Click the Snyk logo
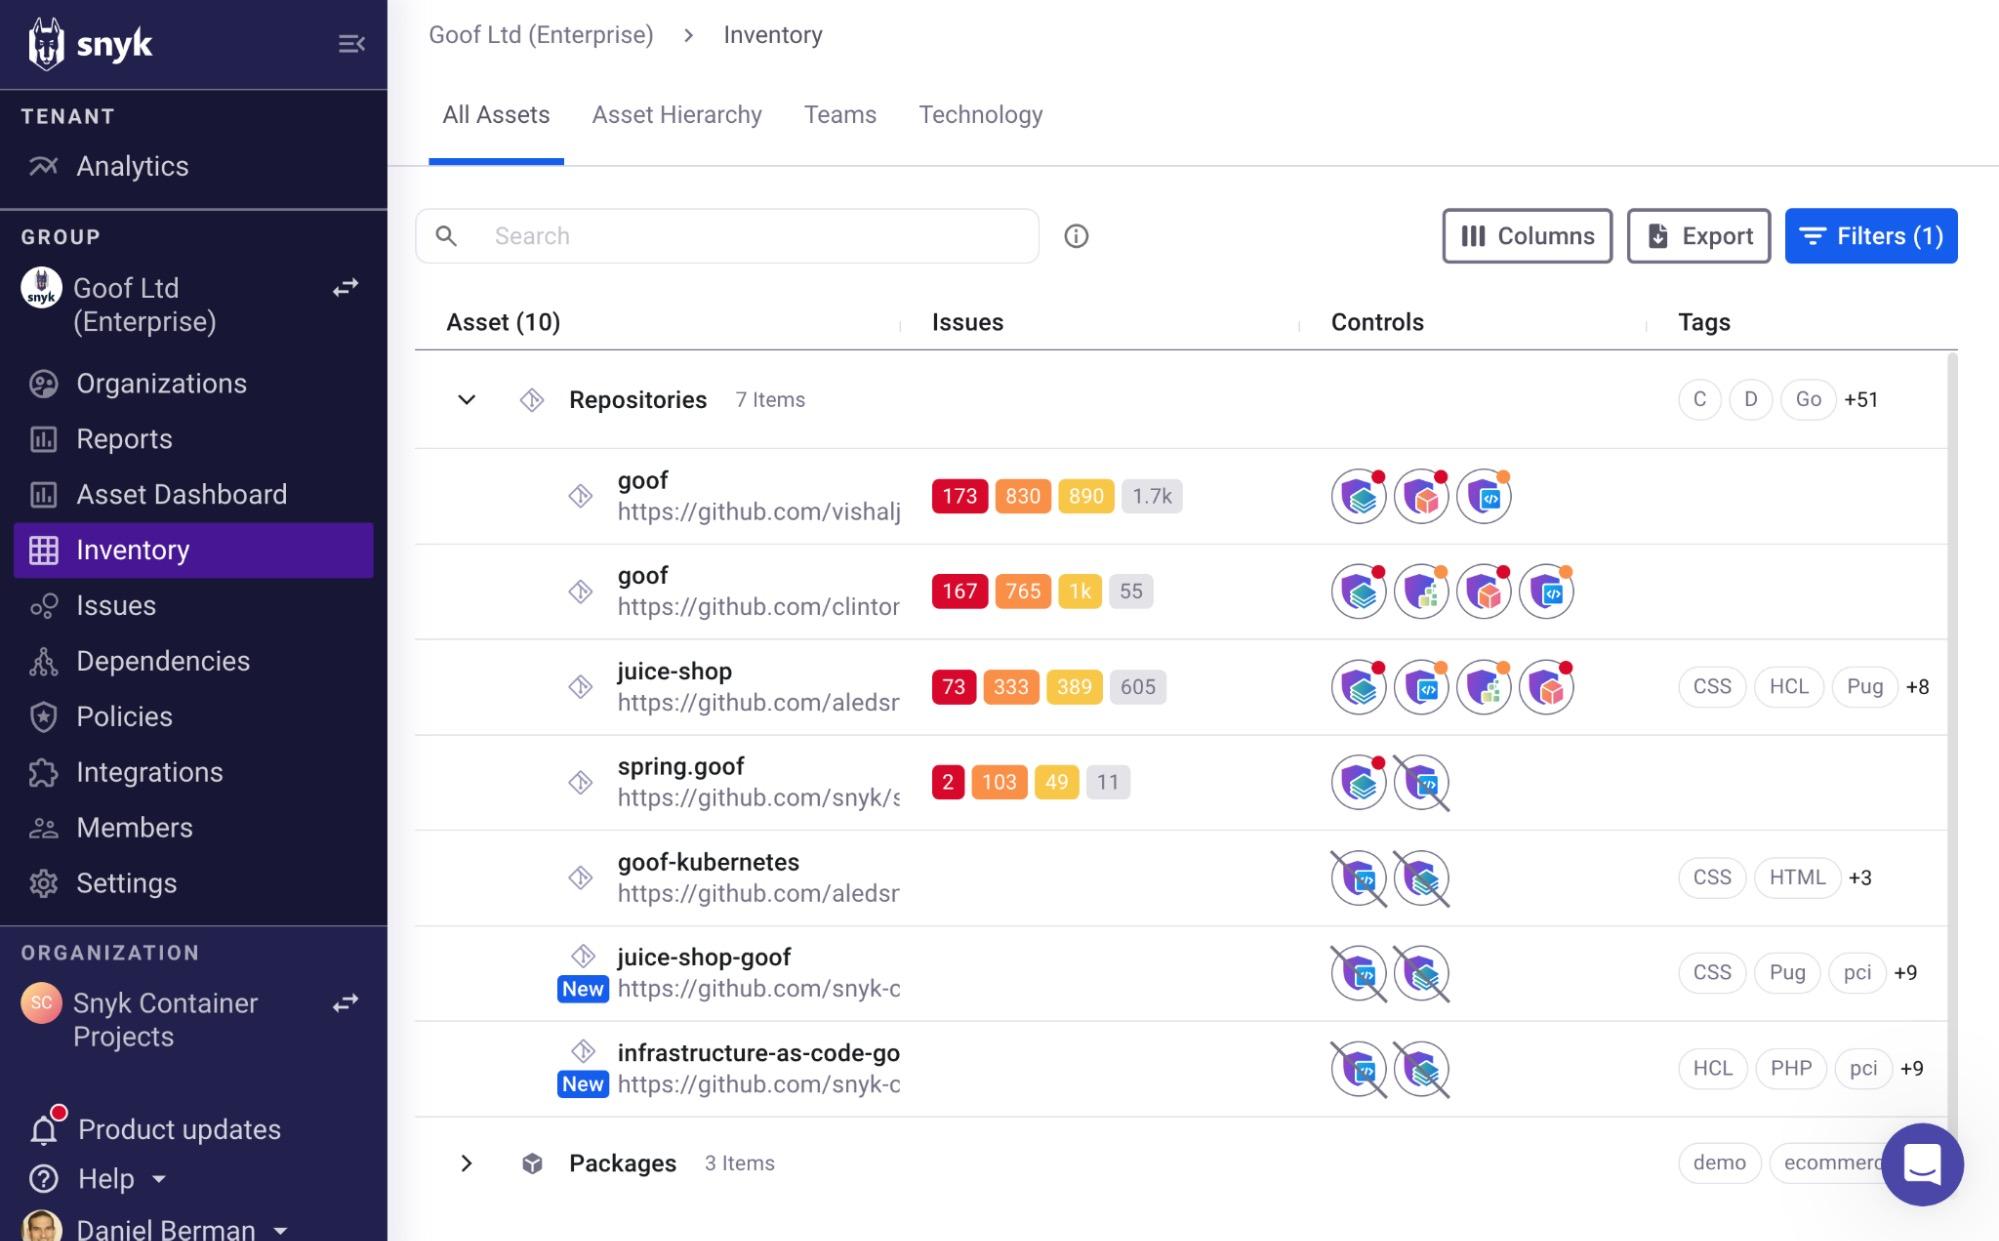 coord(90,44)
